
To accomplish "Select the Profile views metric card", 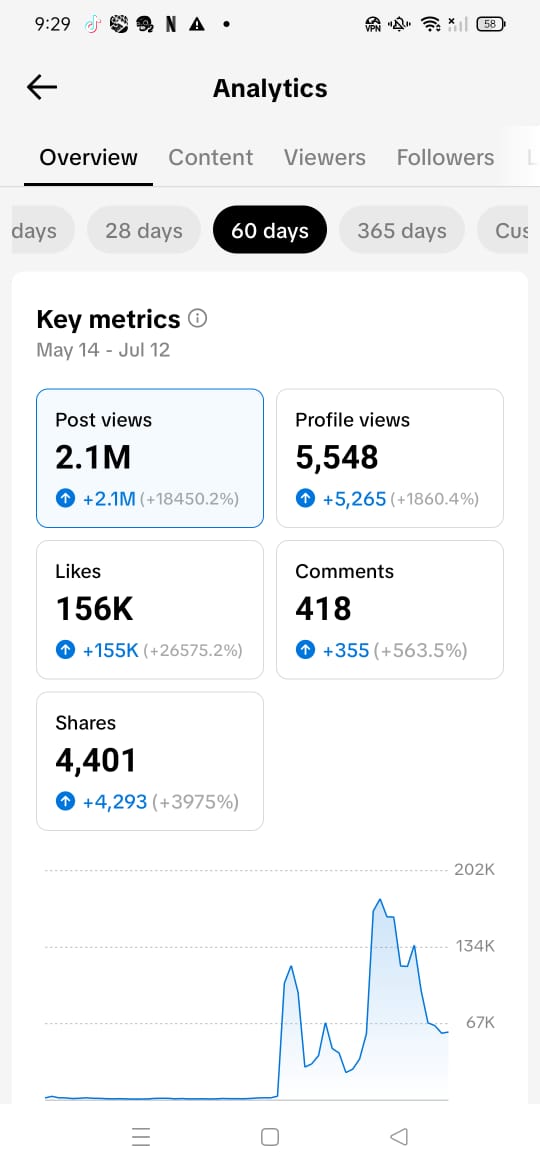I will pyautogui.click(x=390, y=458).
